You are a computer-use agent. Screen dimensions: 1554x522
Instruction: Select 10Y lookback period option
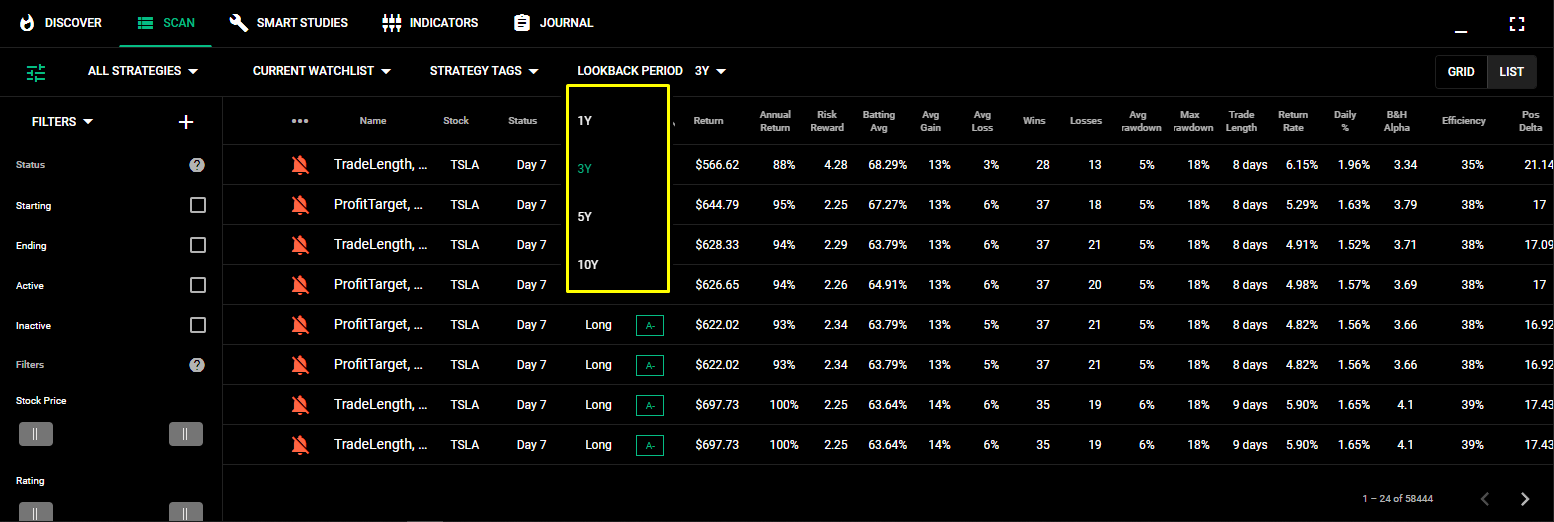(617, 265)
